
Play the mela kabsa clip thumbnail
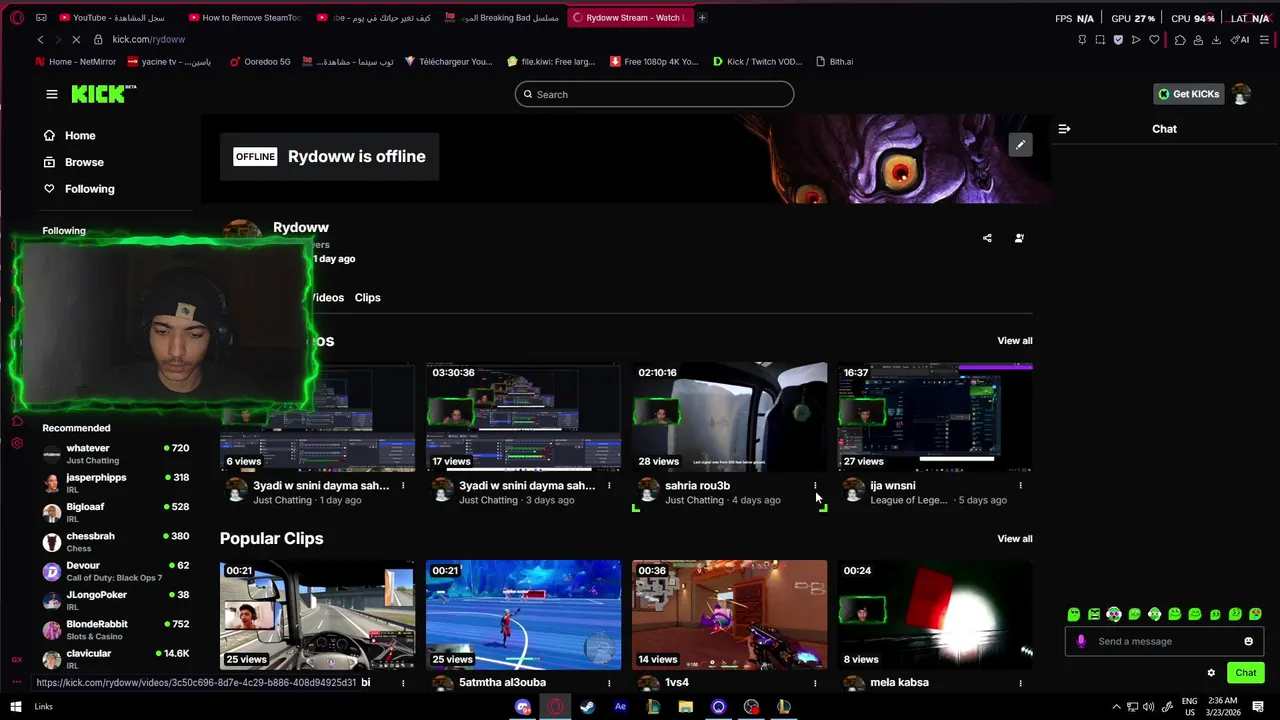[x=935, y=615]
